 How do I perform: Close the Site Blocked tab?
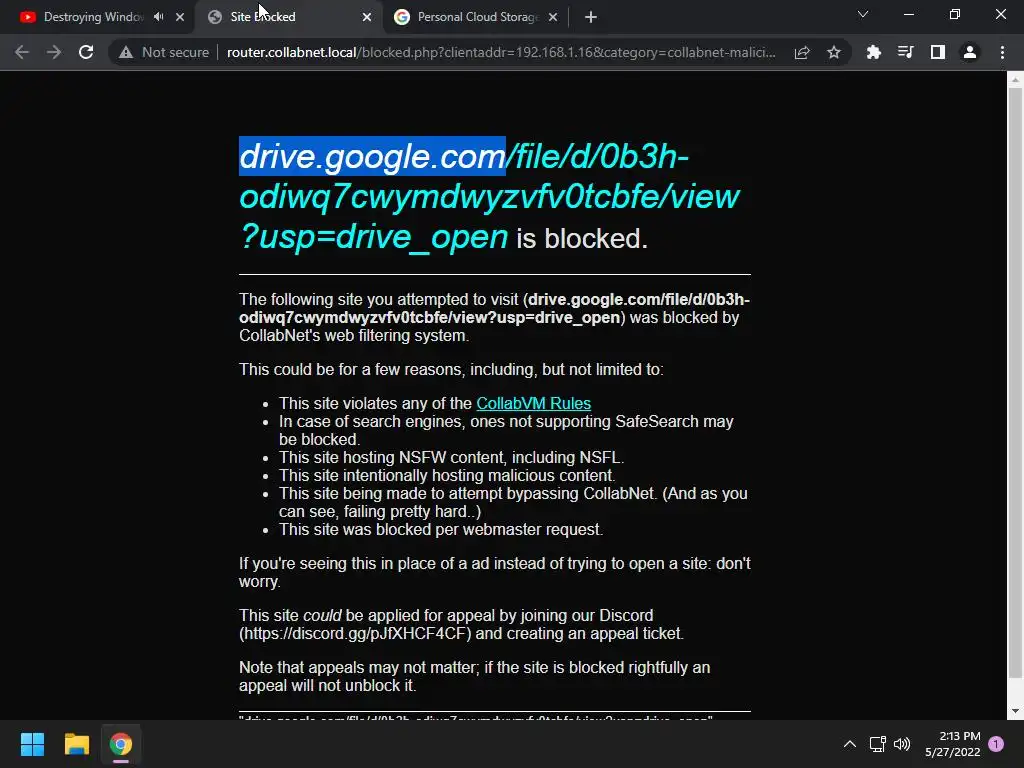[x=367, y=17]
